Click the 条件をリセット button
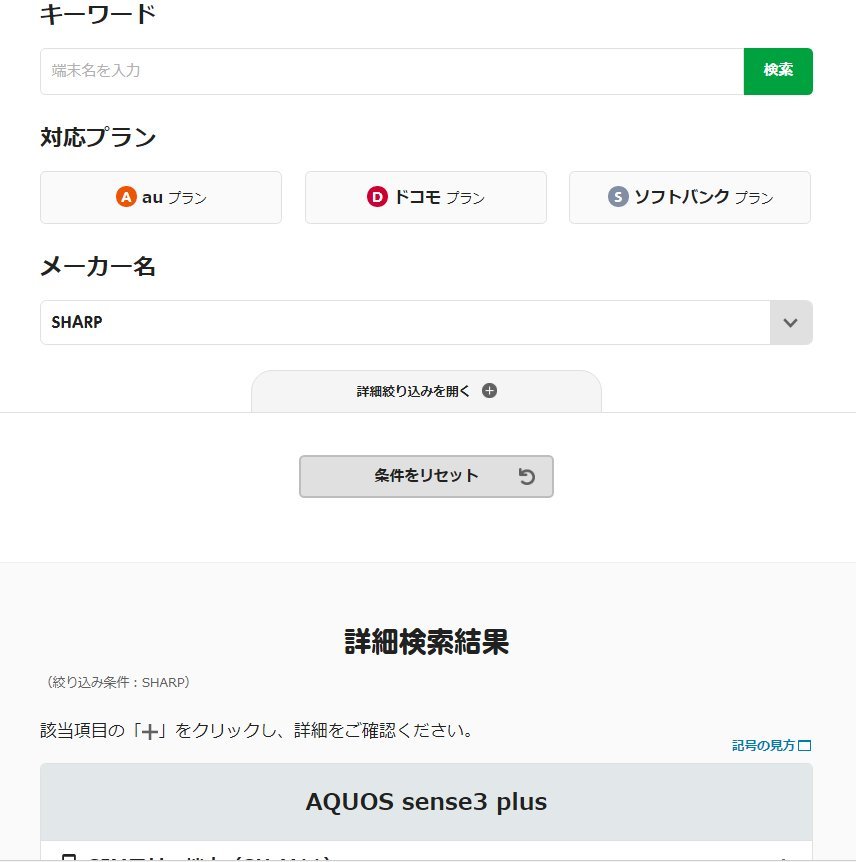This screenshot has width=856, height=862. click(x=426, y=477)
